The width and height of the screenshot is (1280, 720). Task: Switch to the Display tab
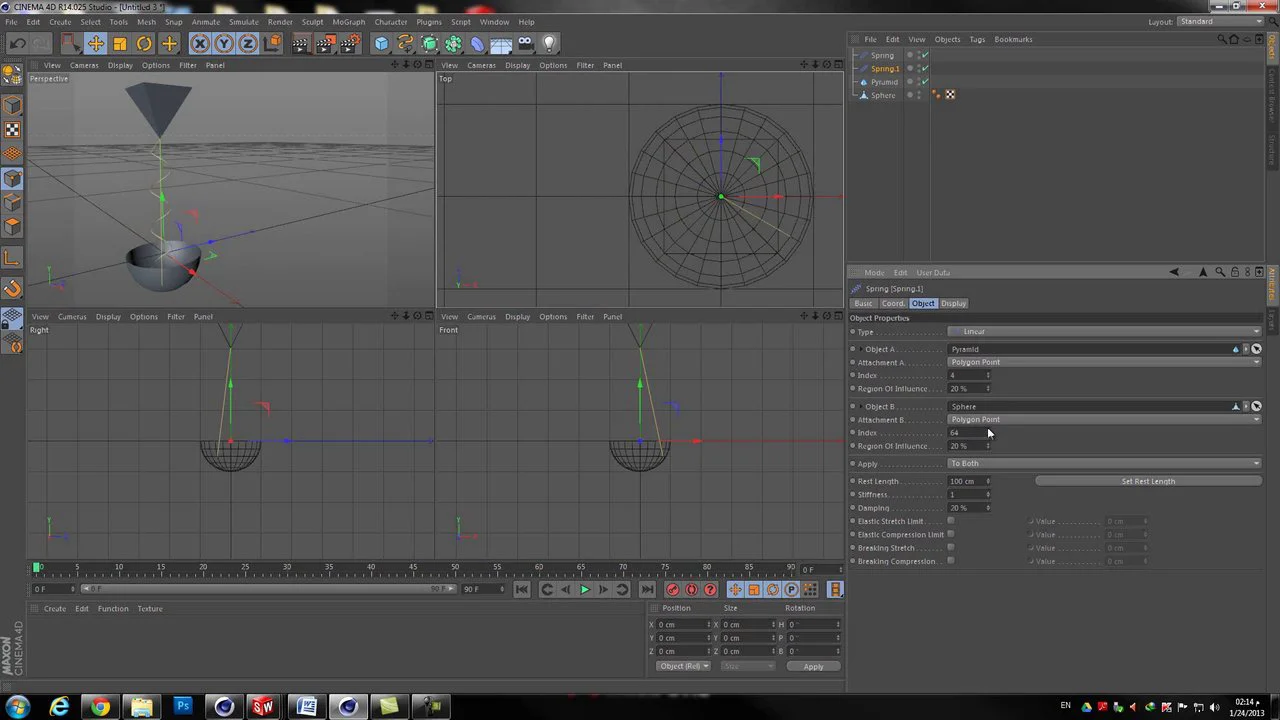click(954, 303)
